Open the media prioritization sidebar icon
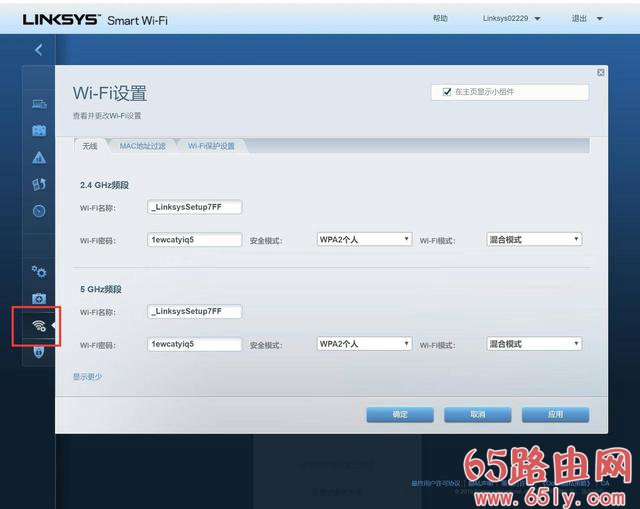This screenshot has height=509, width=640. coord(39,184)
